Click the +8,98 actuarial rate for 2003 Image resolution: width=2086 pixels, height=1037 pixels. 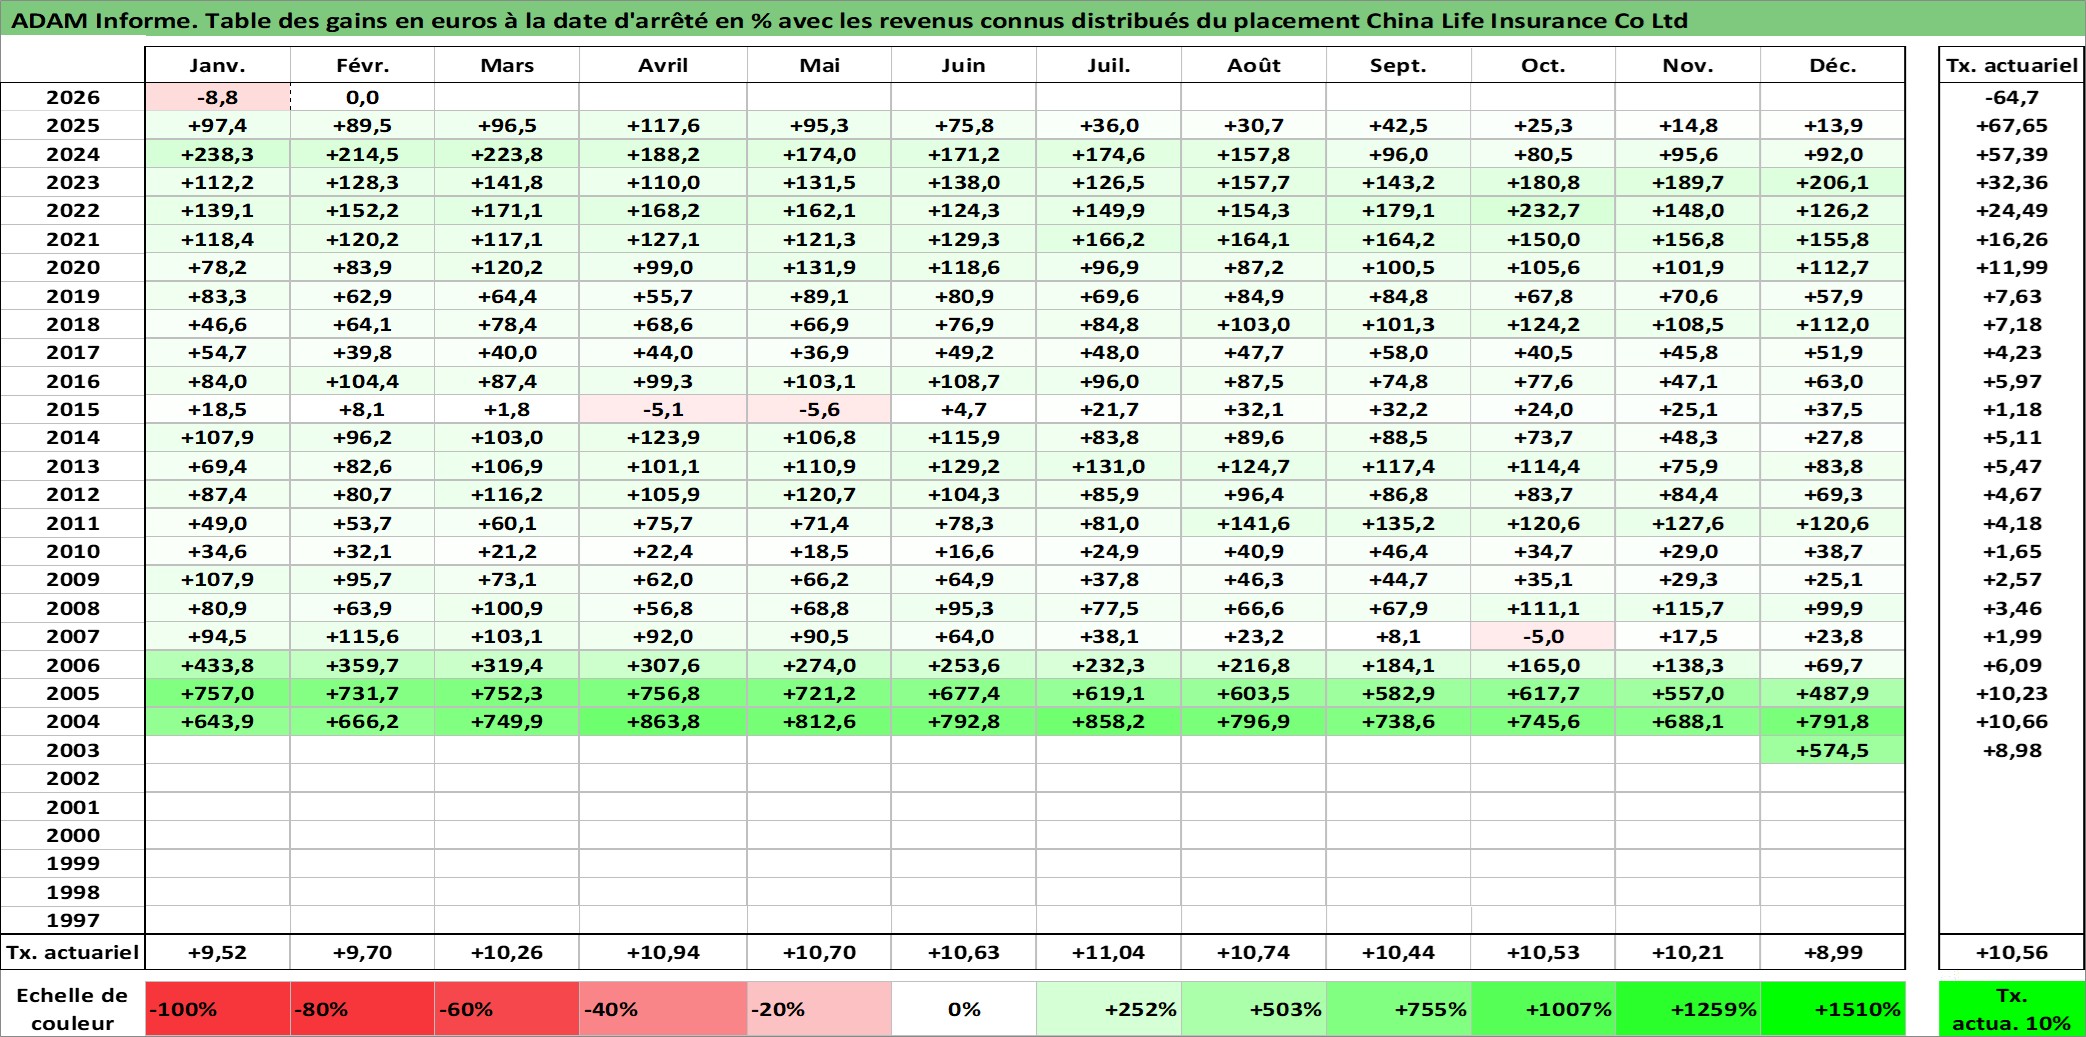[x=2012, y=750]
